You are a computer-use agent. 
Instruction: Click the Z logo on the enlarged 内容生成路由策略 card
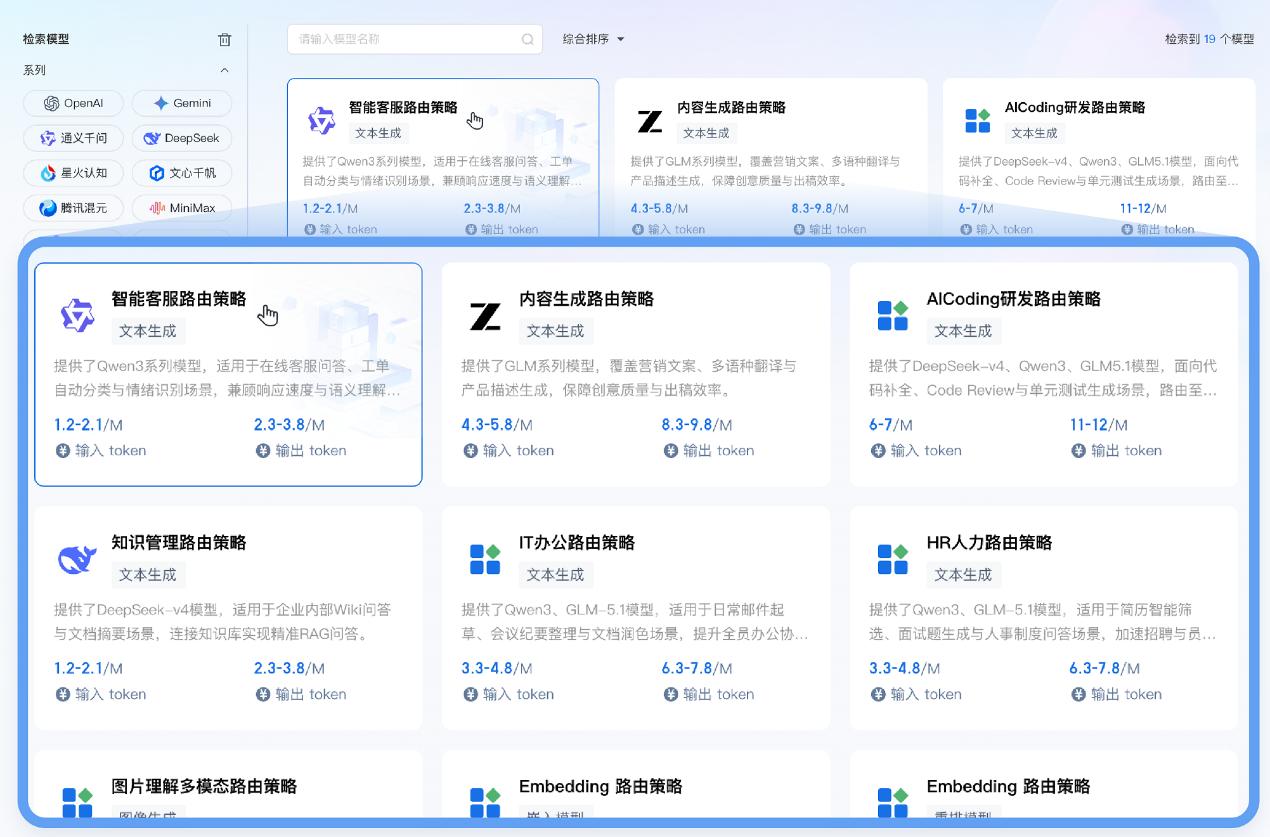[x=485, y=315]
